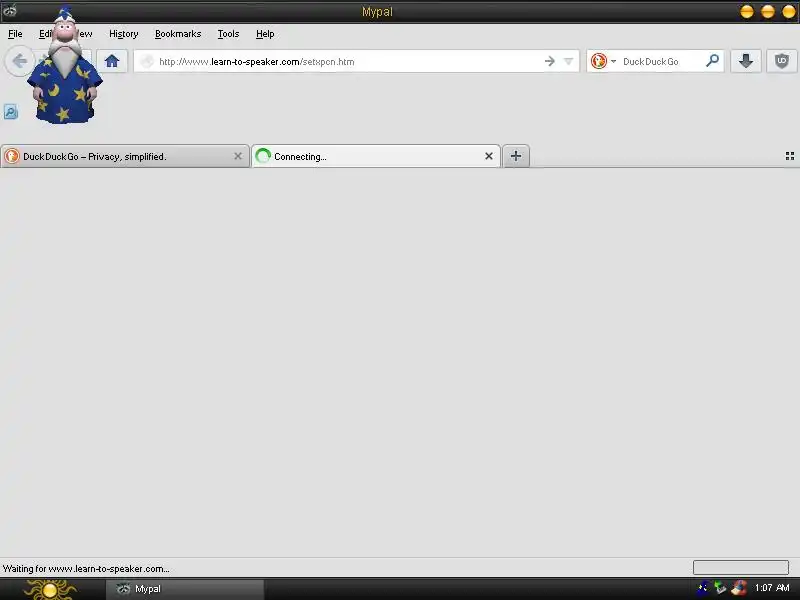Close the DuckDuckGo tab

click(238, 156)
